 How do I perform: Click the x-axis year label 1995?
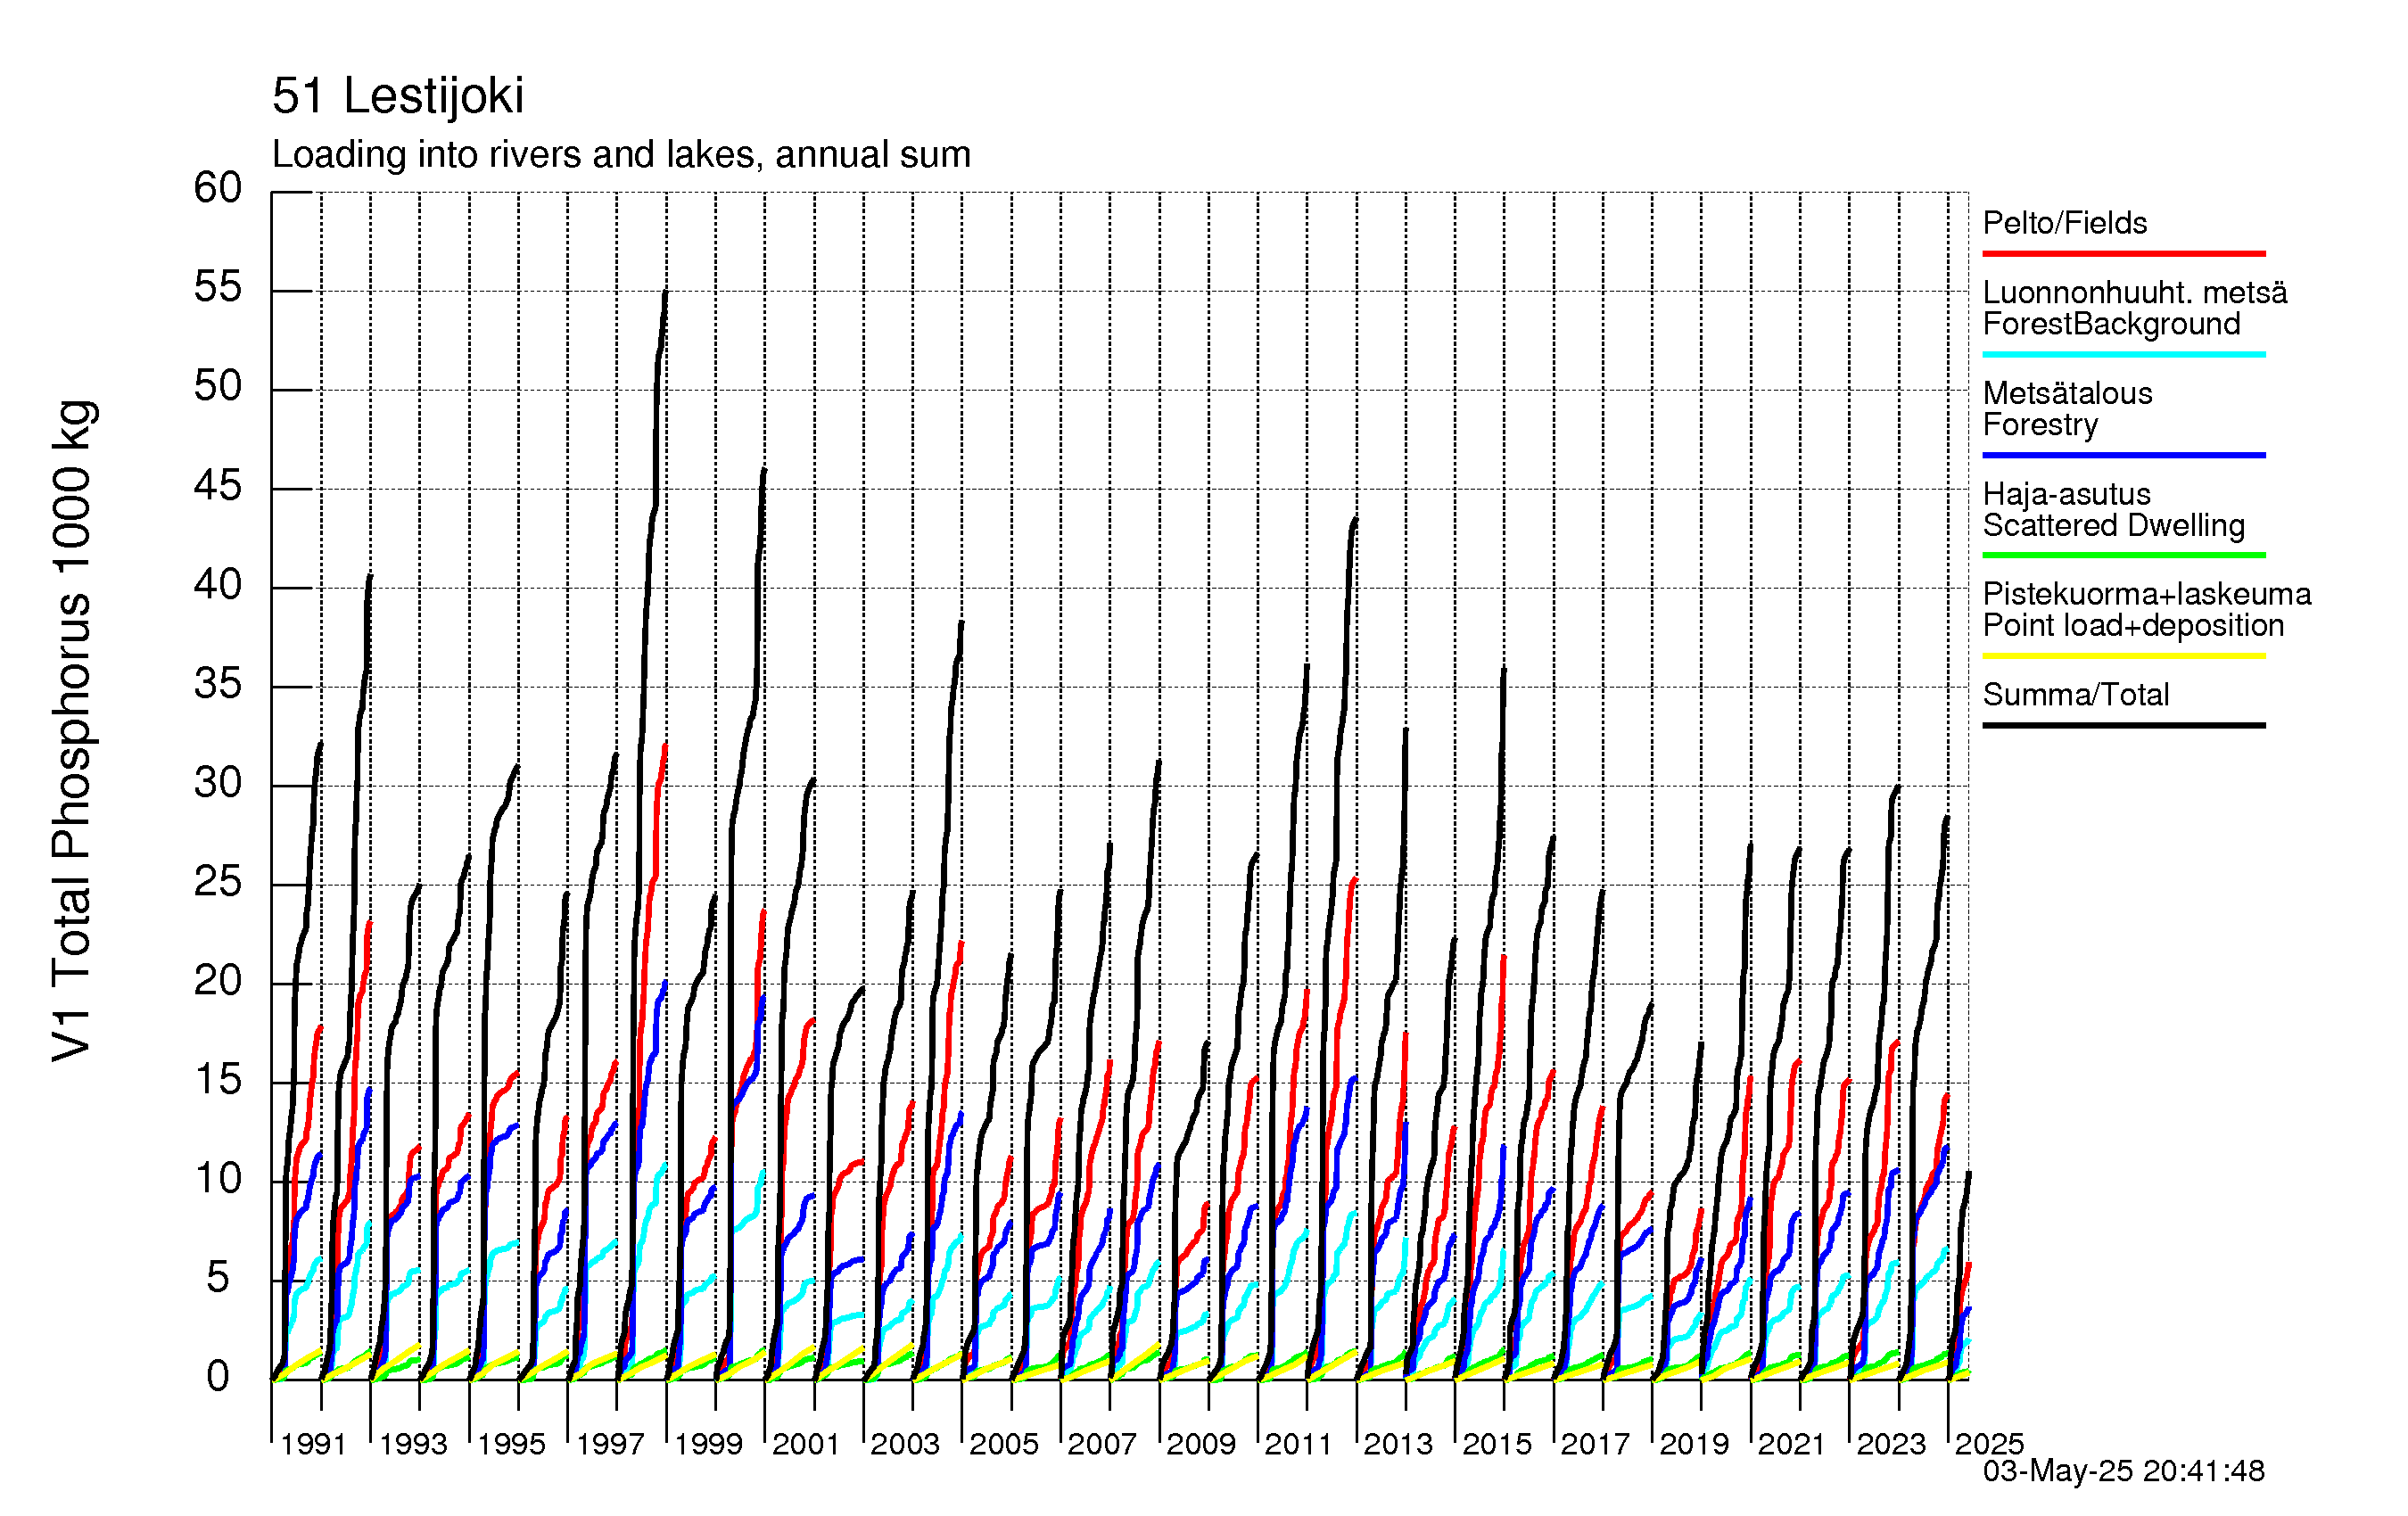pyautogui.click(x=511, y=1444)
